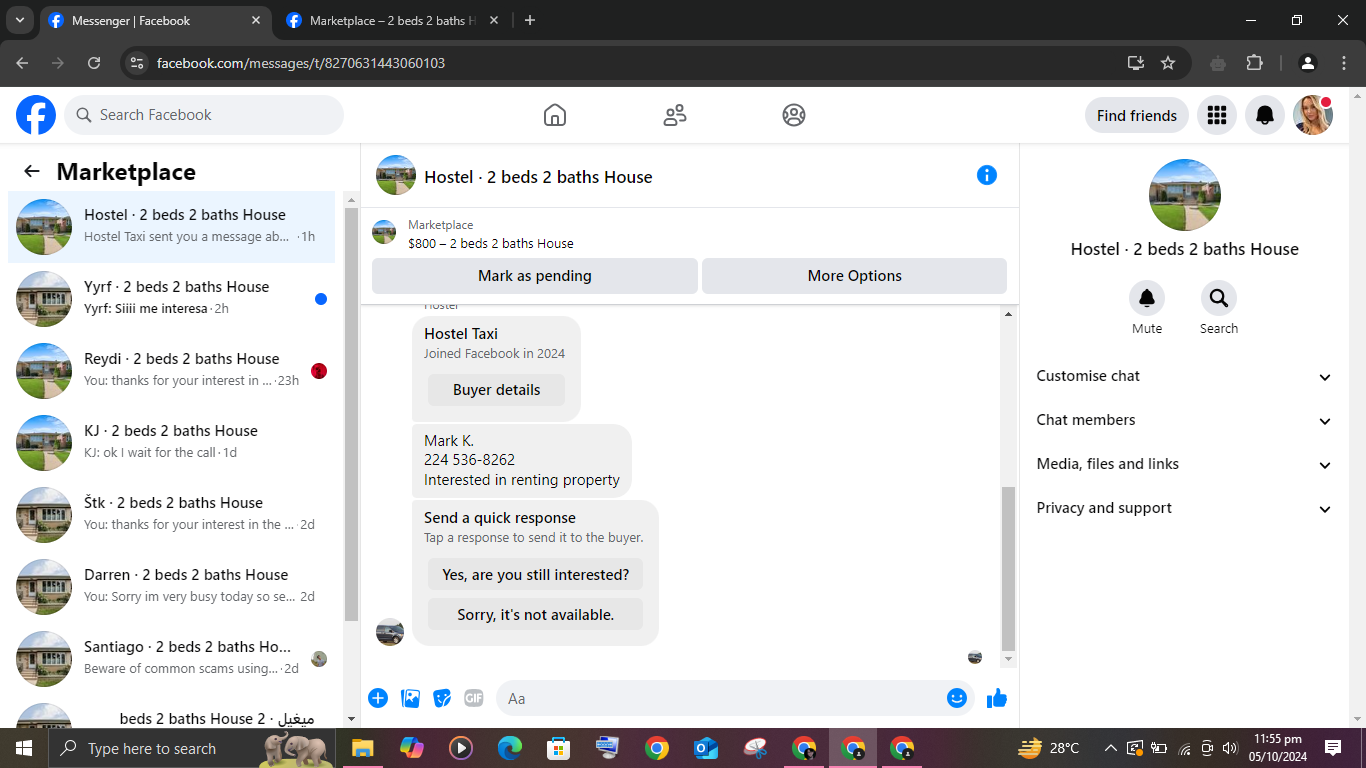
Task: Choose a GIF icon in the composer
Action: click(474, 698)
